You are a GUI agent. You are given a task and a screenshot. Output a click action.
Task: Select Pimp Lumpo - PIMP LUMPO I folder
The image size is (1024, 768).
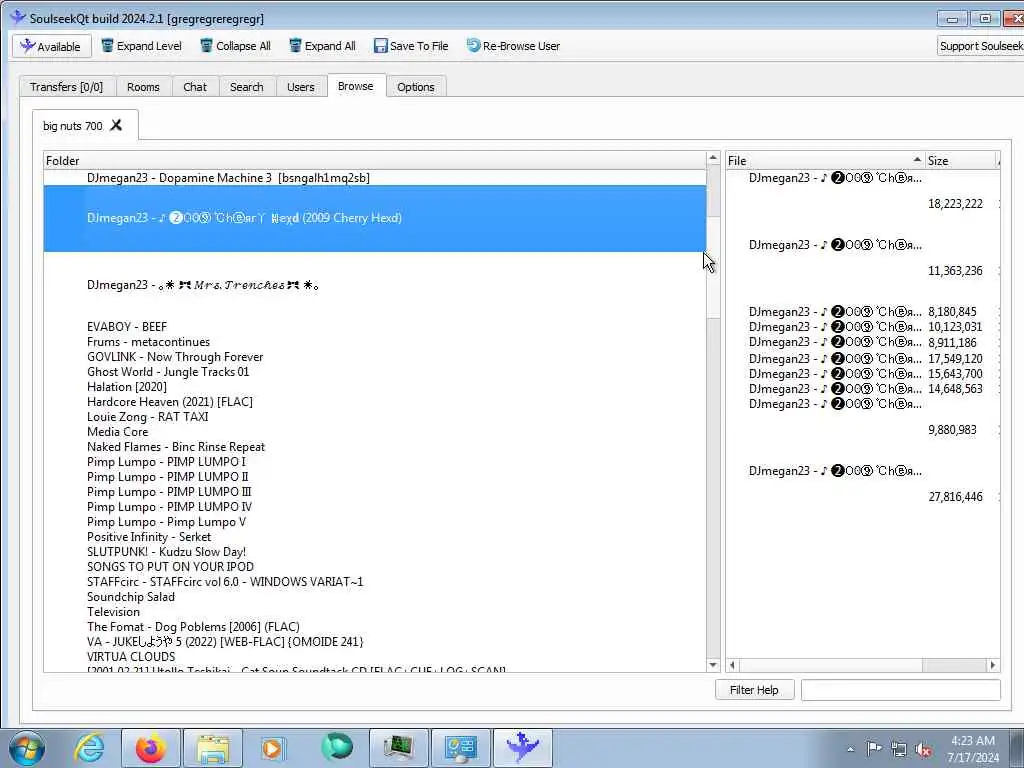tap(167, 462)
